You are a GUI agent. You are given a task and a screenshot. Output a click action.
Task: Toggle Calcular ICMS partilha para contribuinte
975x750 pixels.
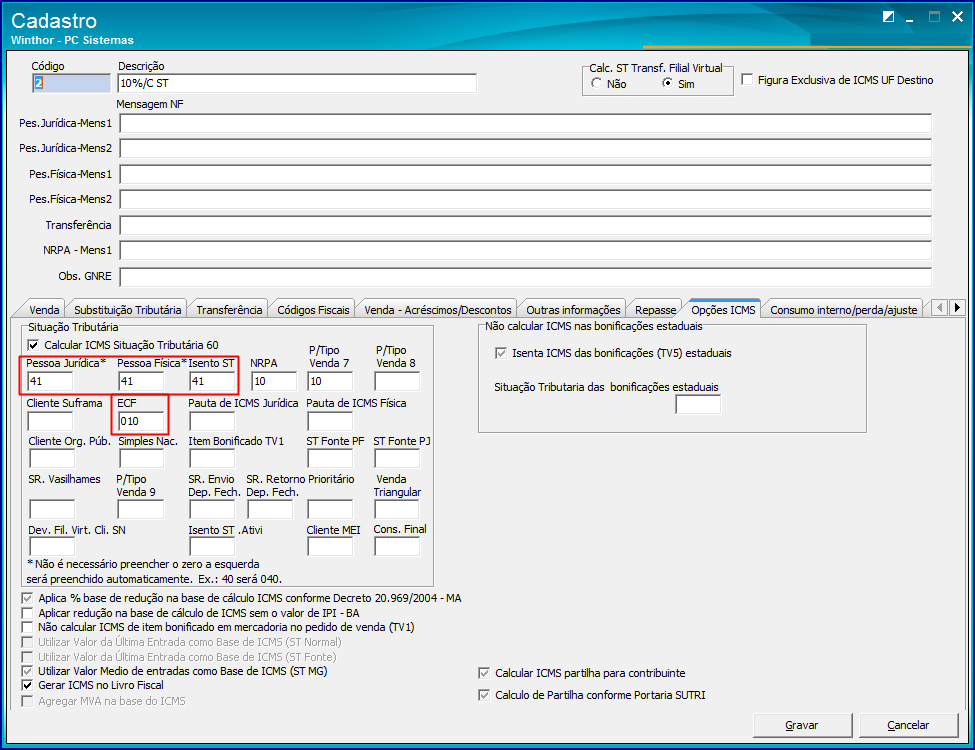(484, 673)
